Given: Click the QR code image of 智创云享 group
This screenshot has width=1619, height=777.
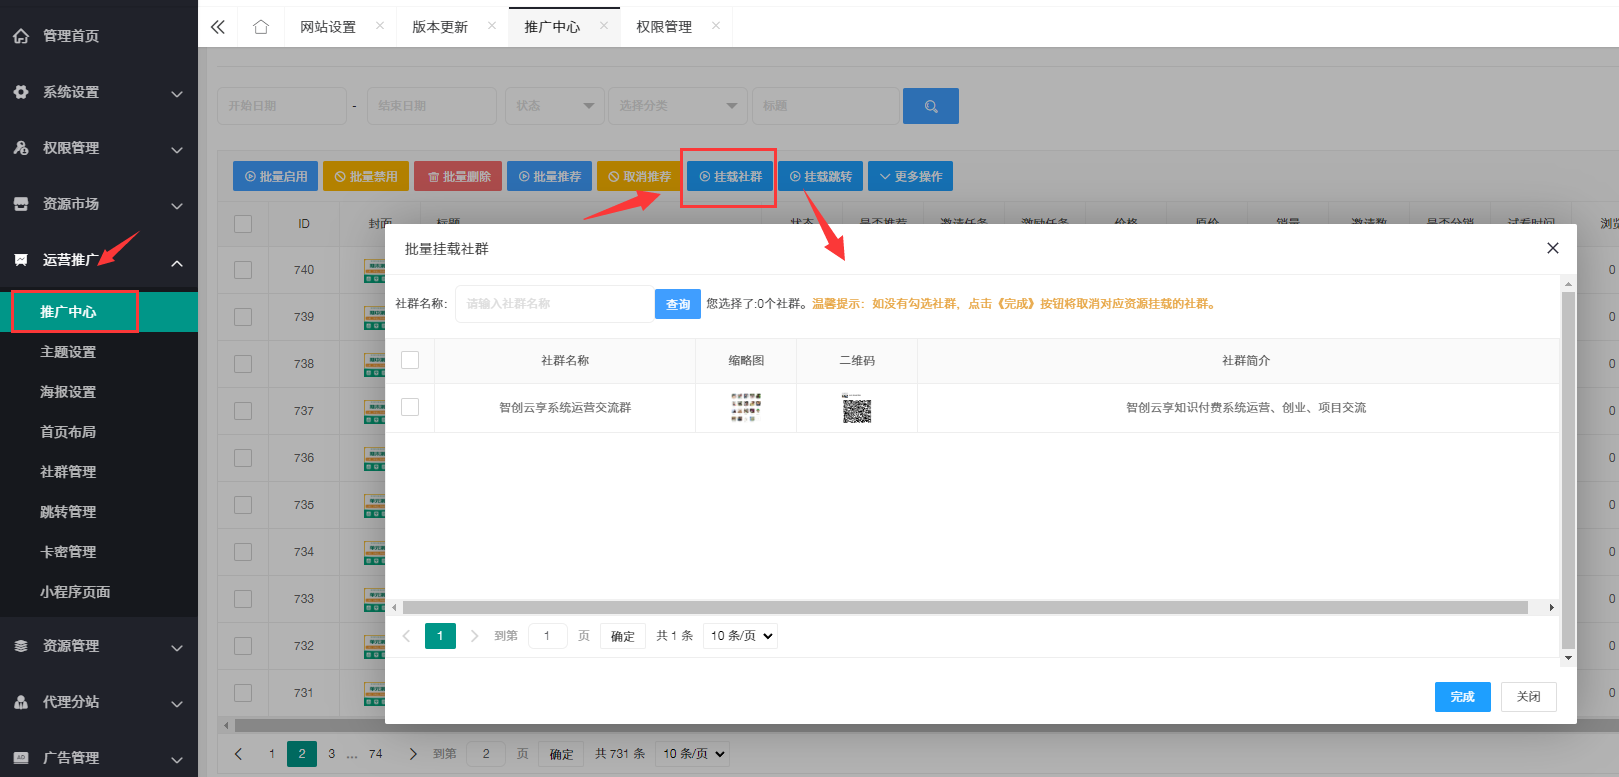Looking at the screenshot, I should (857, 408).
